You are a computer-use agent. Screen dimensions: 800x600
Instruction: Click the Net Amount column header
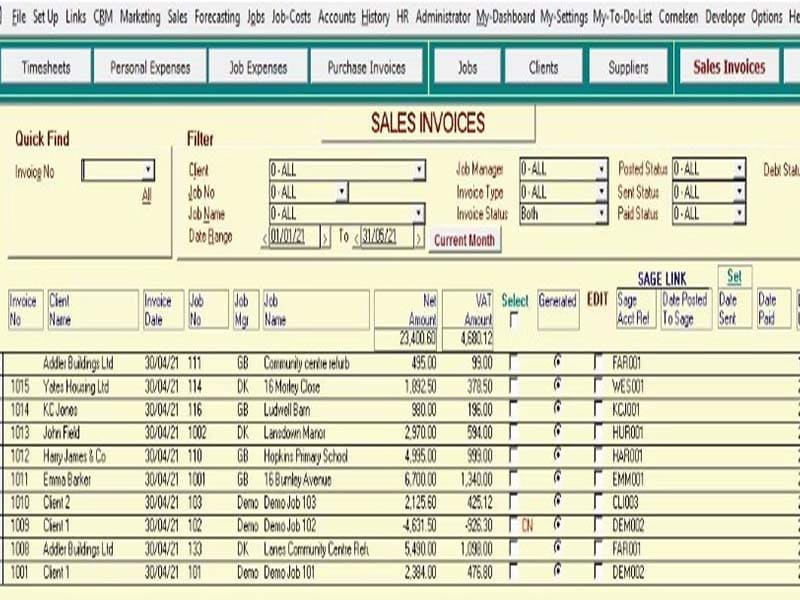pos(406,309)
